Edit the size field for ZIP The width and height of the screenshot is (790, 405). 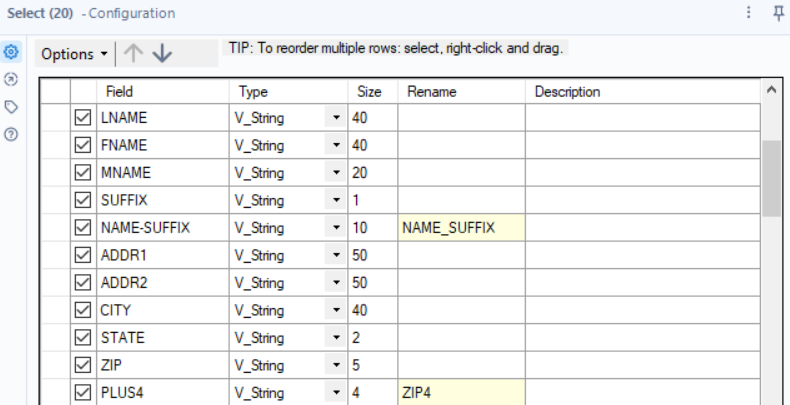coord(372,366)
